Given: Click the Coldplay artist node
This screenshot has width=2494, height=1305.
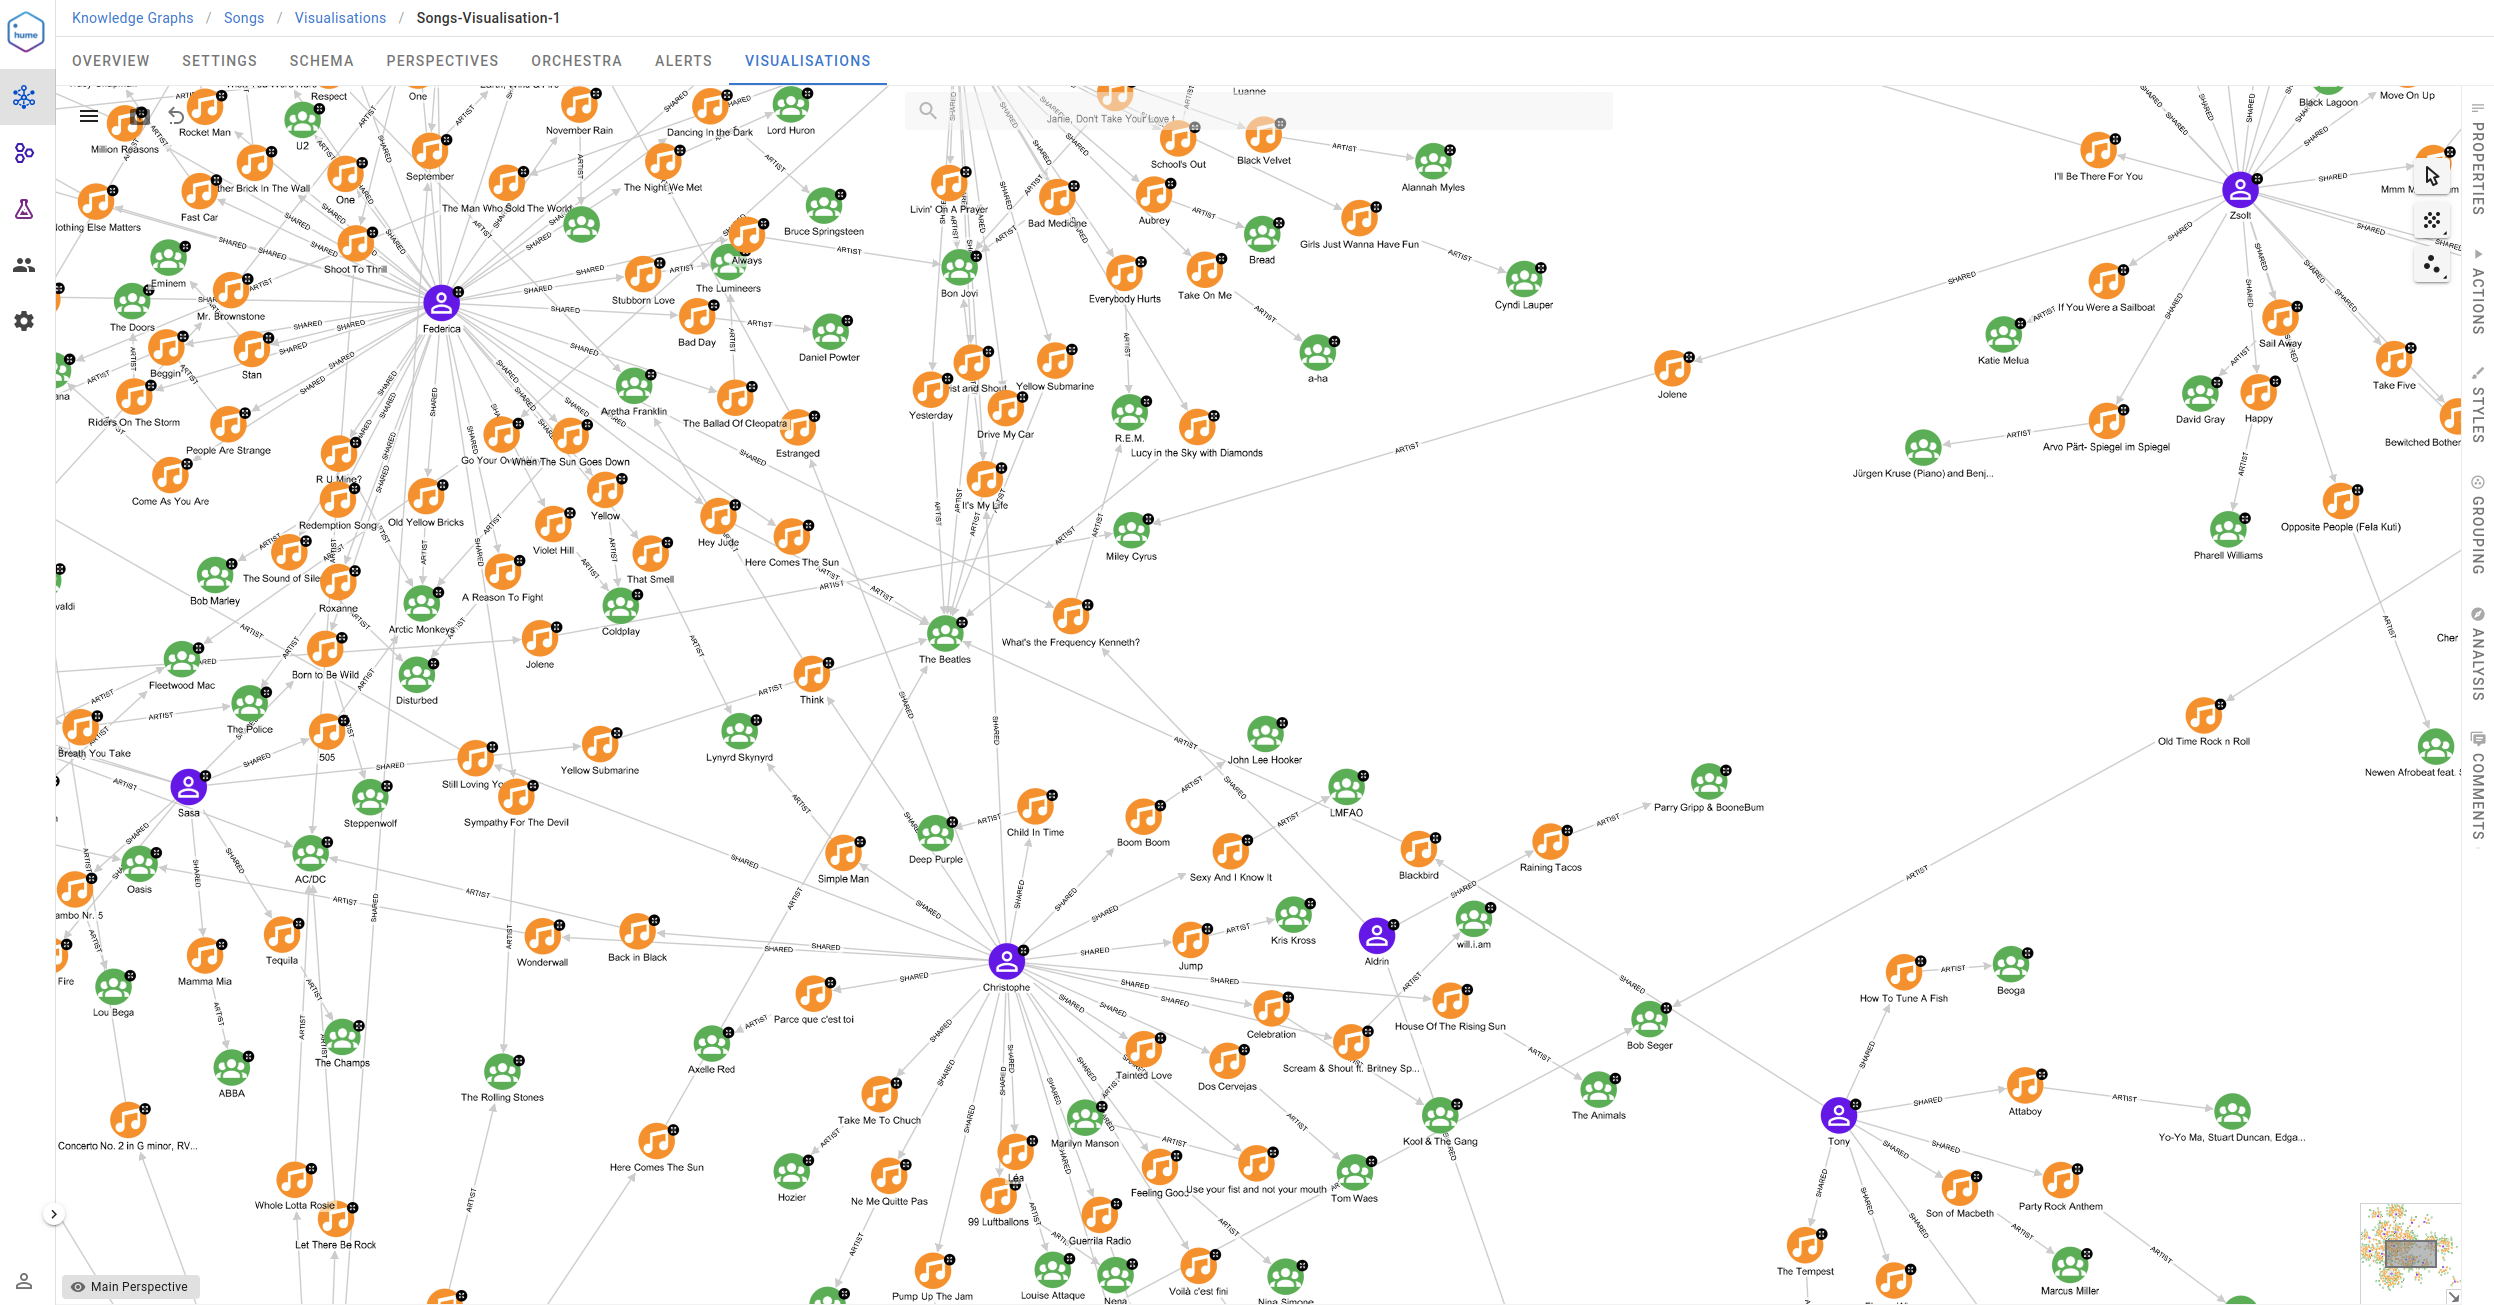Looking at the screenshot, I should pos(620,606).
